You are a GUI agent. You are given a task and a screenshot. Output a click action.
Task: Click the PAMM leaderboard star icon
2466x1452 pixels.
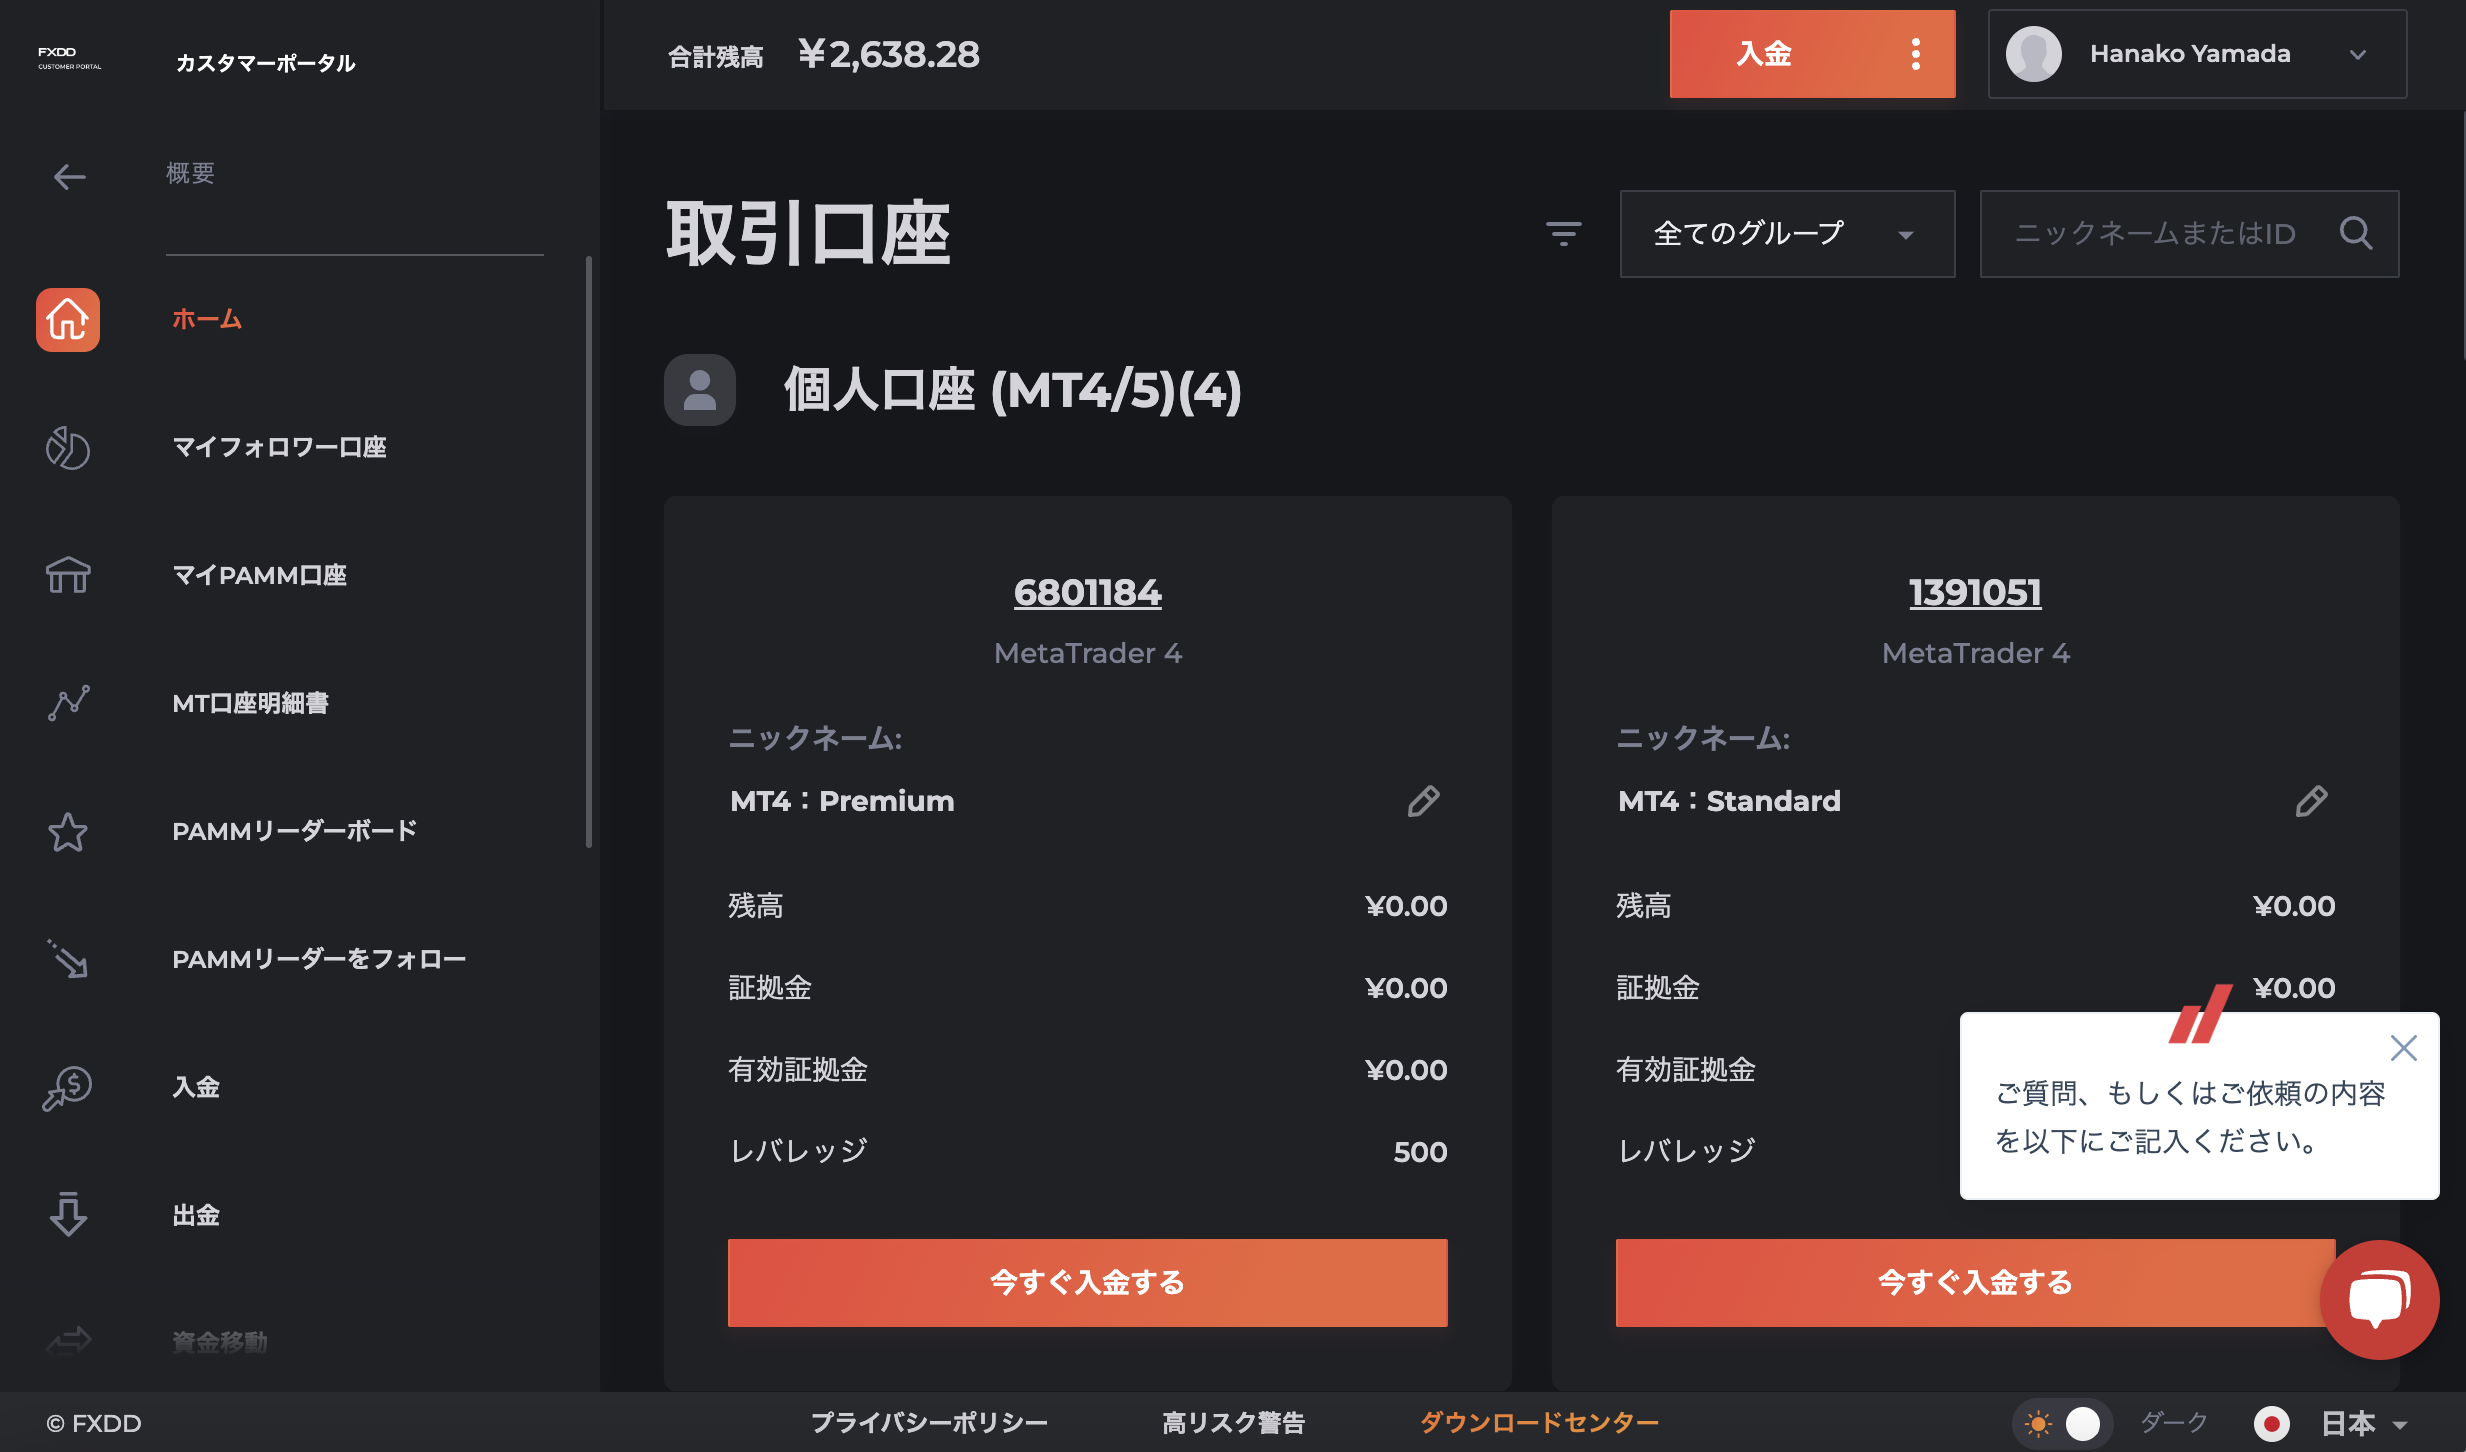point(68,831)
